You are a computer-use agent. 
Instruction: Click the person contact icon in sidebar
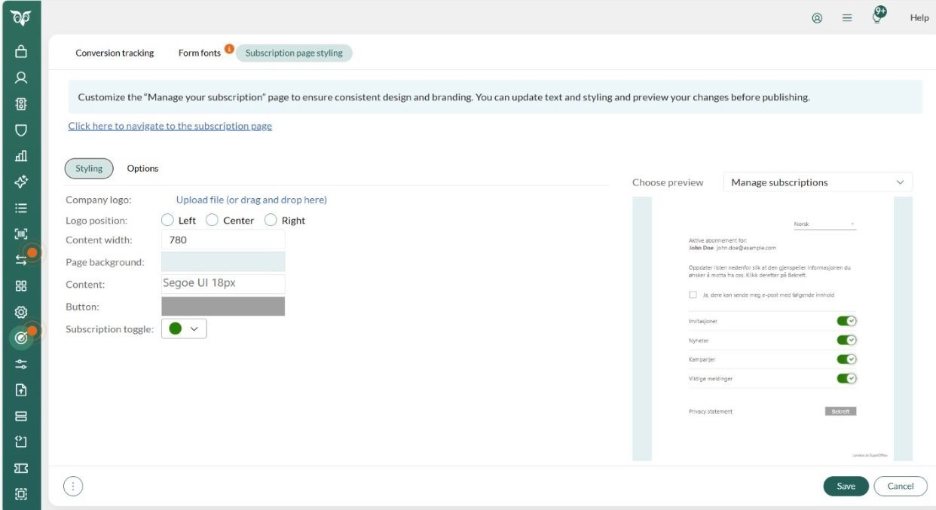(x=20, y=77)
